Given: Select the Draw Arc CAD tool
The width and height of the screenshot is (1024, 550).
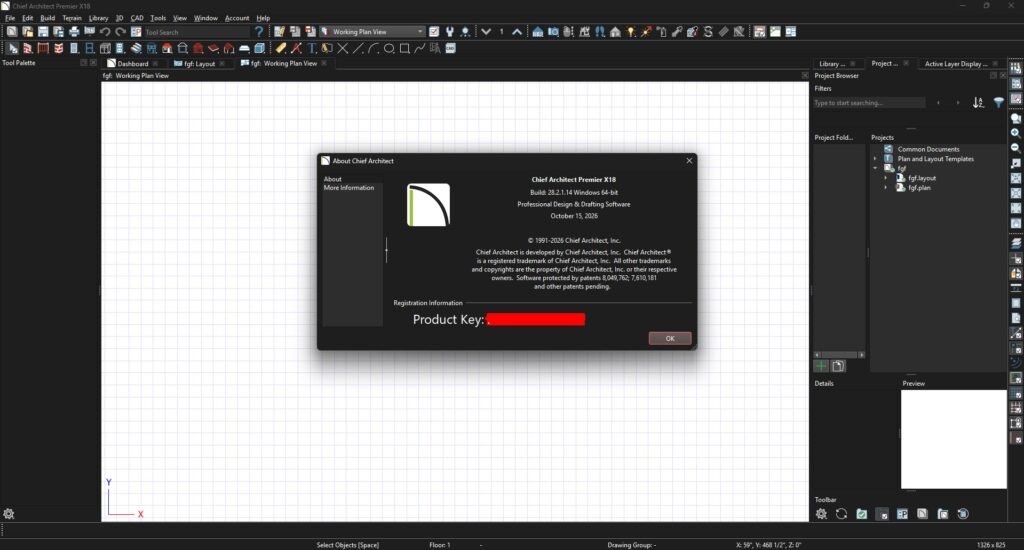Looking at the screenshot, I should tap(373, 48).
